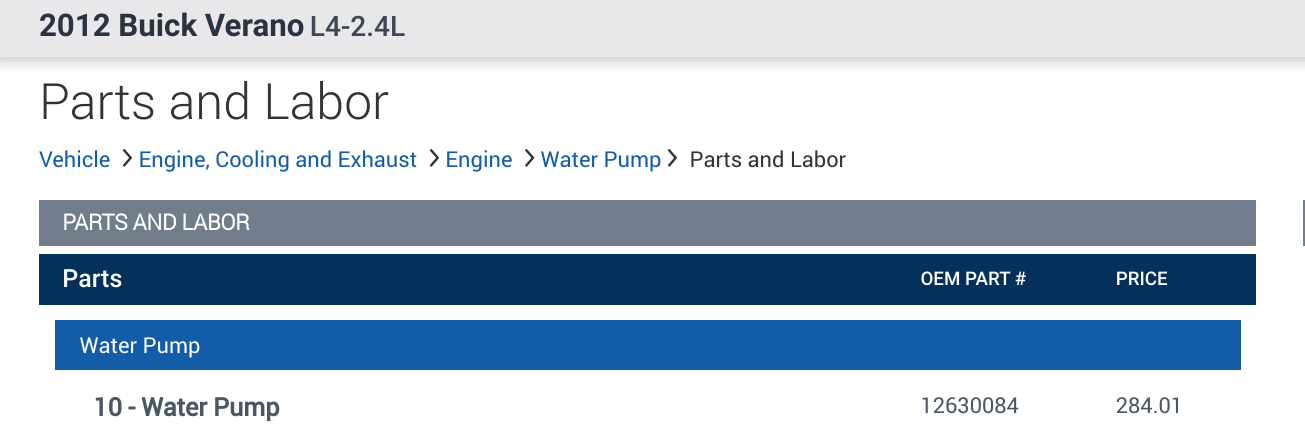Image resolution: width=1305 pixels, height=433 pixels.
Task: Click chevron before Parts and Labor breadcrumb
Action: (673, 159)
